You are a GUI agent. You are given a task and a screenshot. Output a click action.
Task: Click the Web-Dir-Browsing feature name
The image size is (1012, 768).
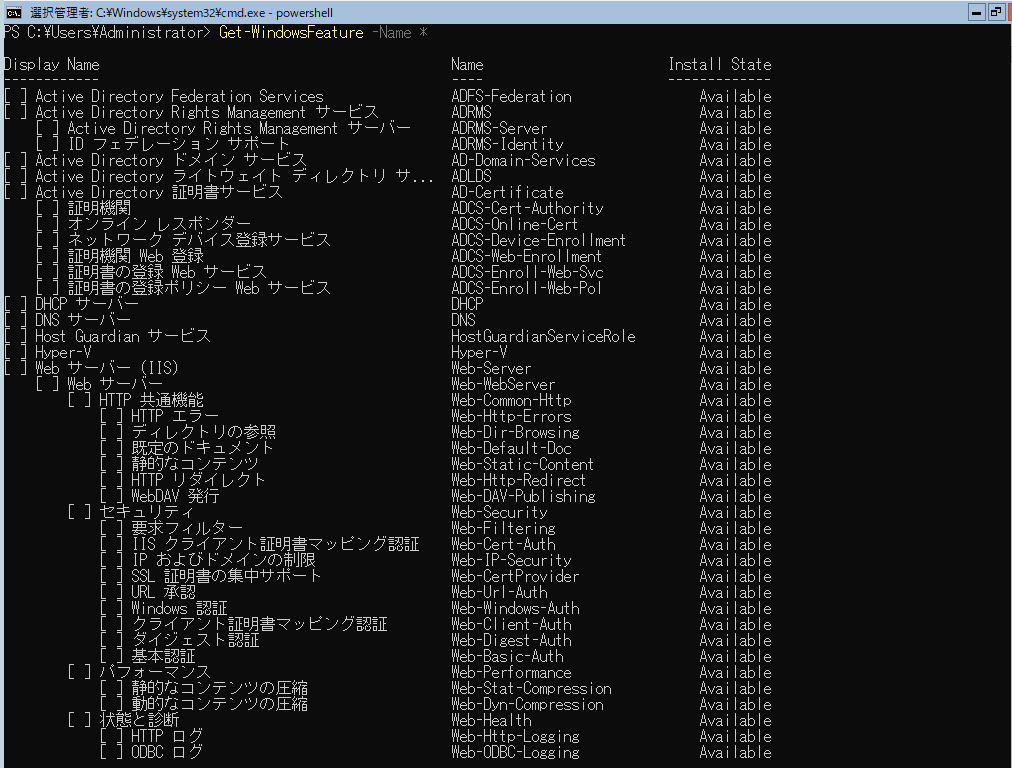[x=515, y=432]
